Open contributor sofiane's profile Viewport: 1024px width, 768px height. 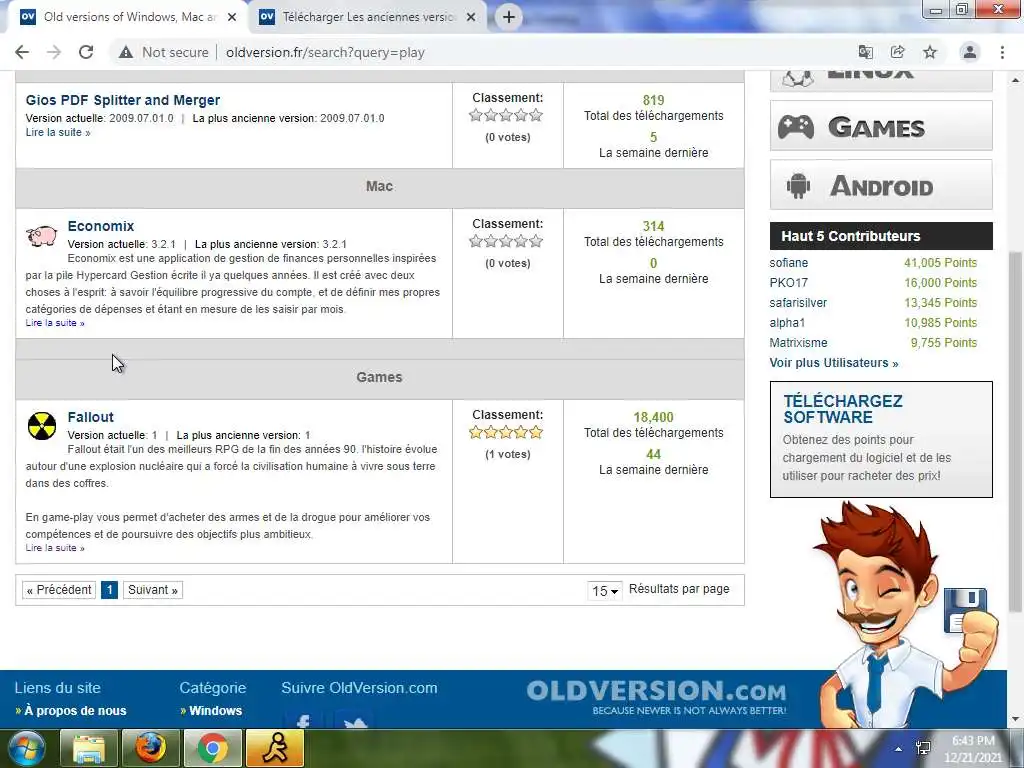pos(789,263)
